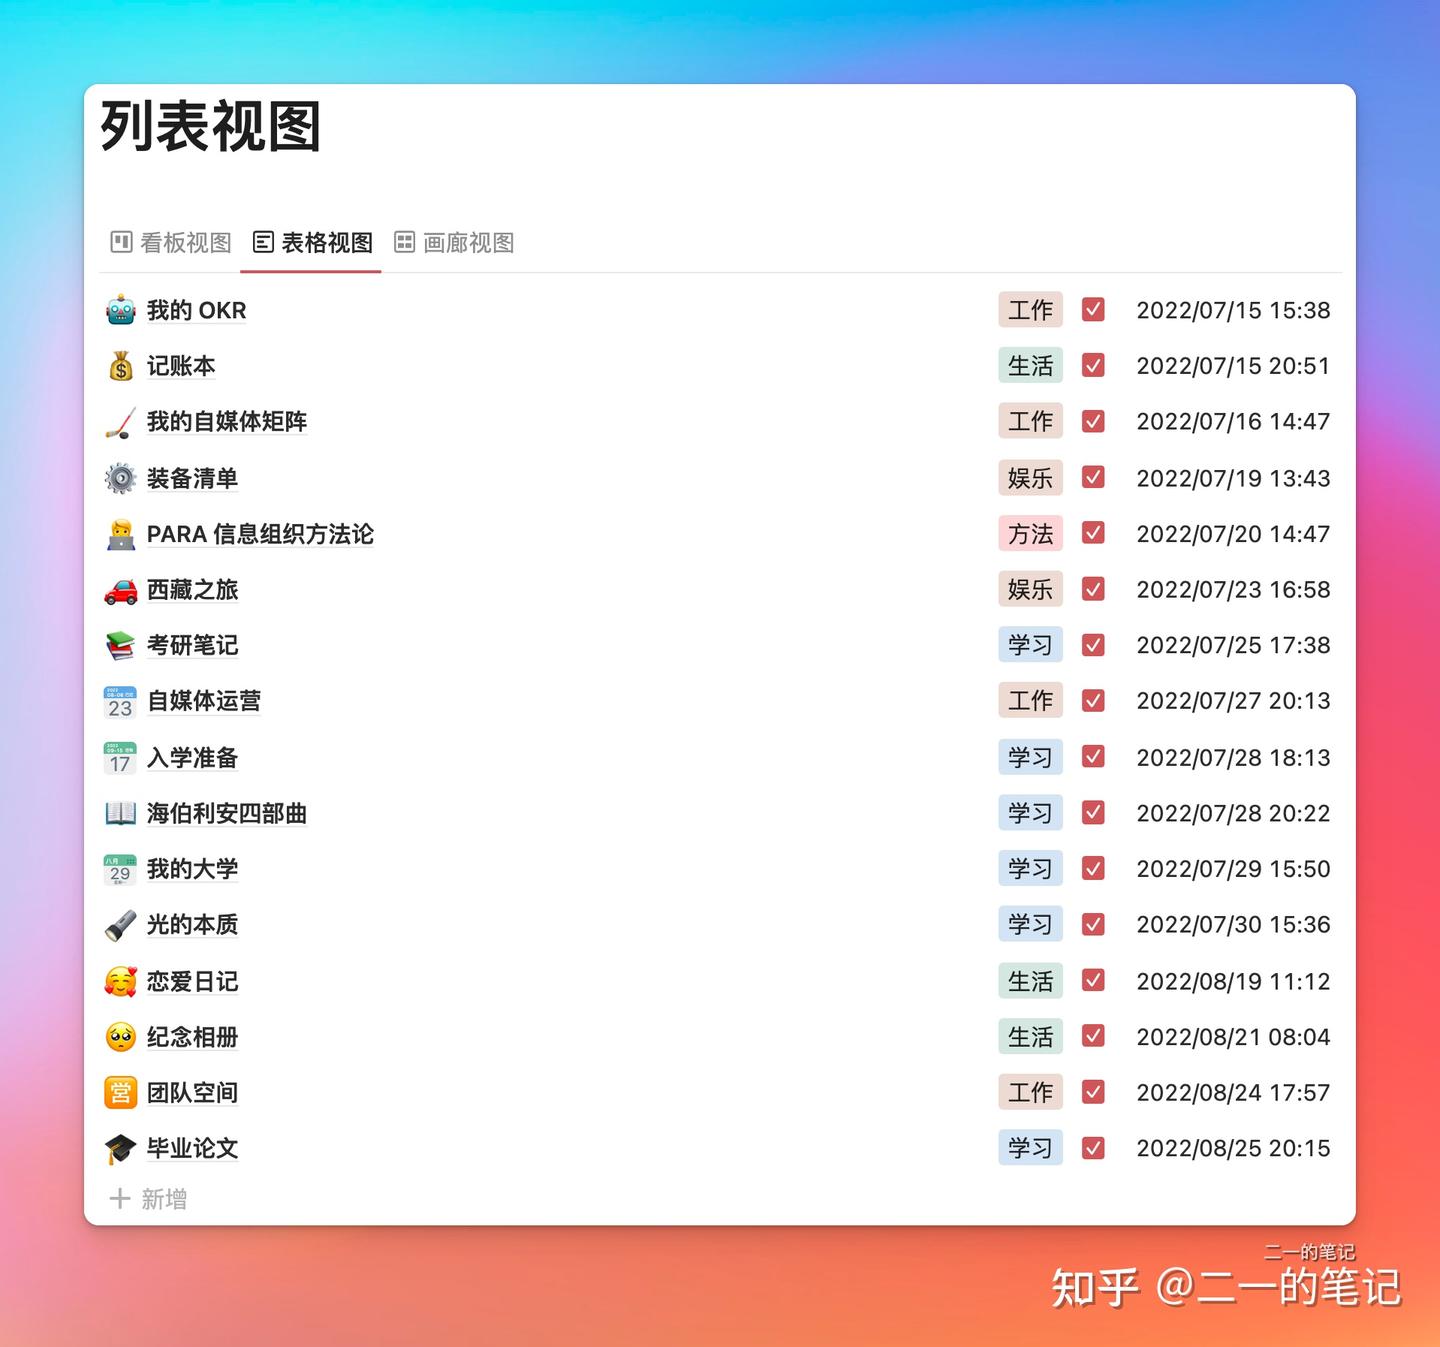Image resolution: width=1440 pixels, height=1347 pixels.
Task: Select the gear icon next to 装备清单
Action: [120, 478]
